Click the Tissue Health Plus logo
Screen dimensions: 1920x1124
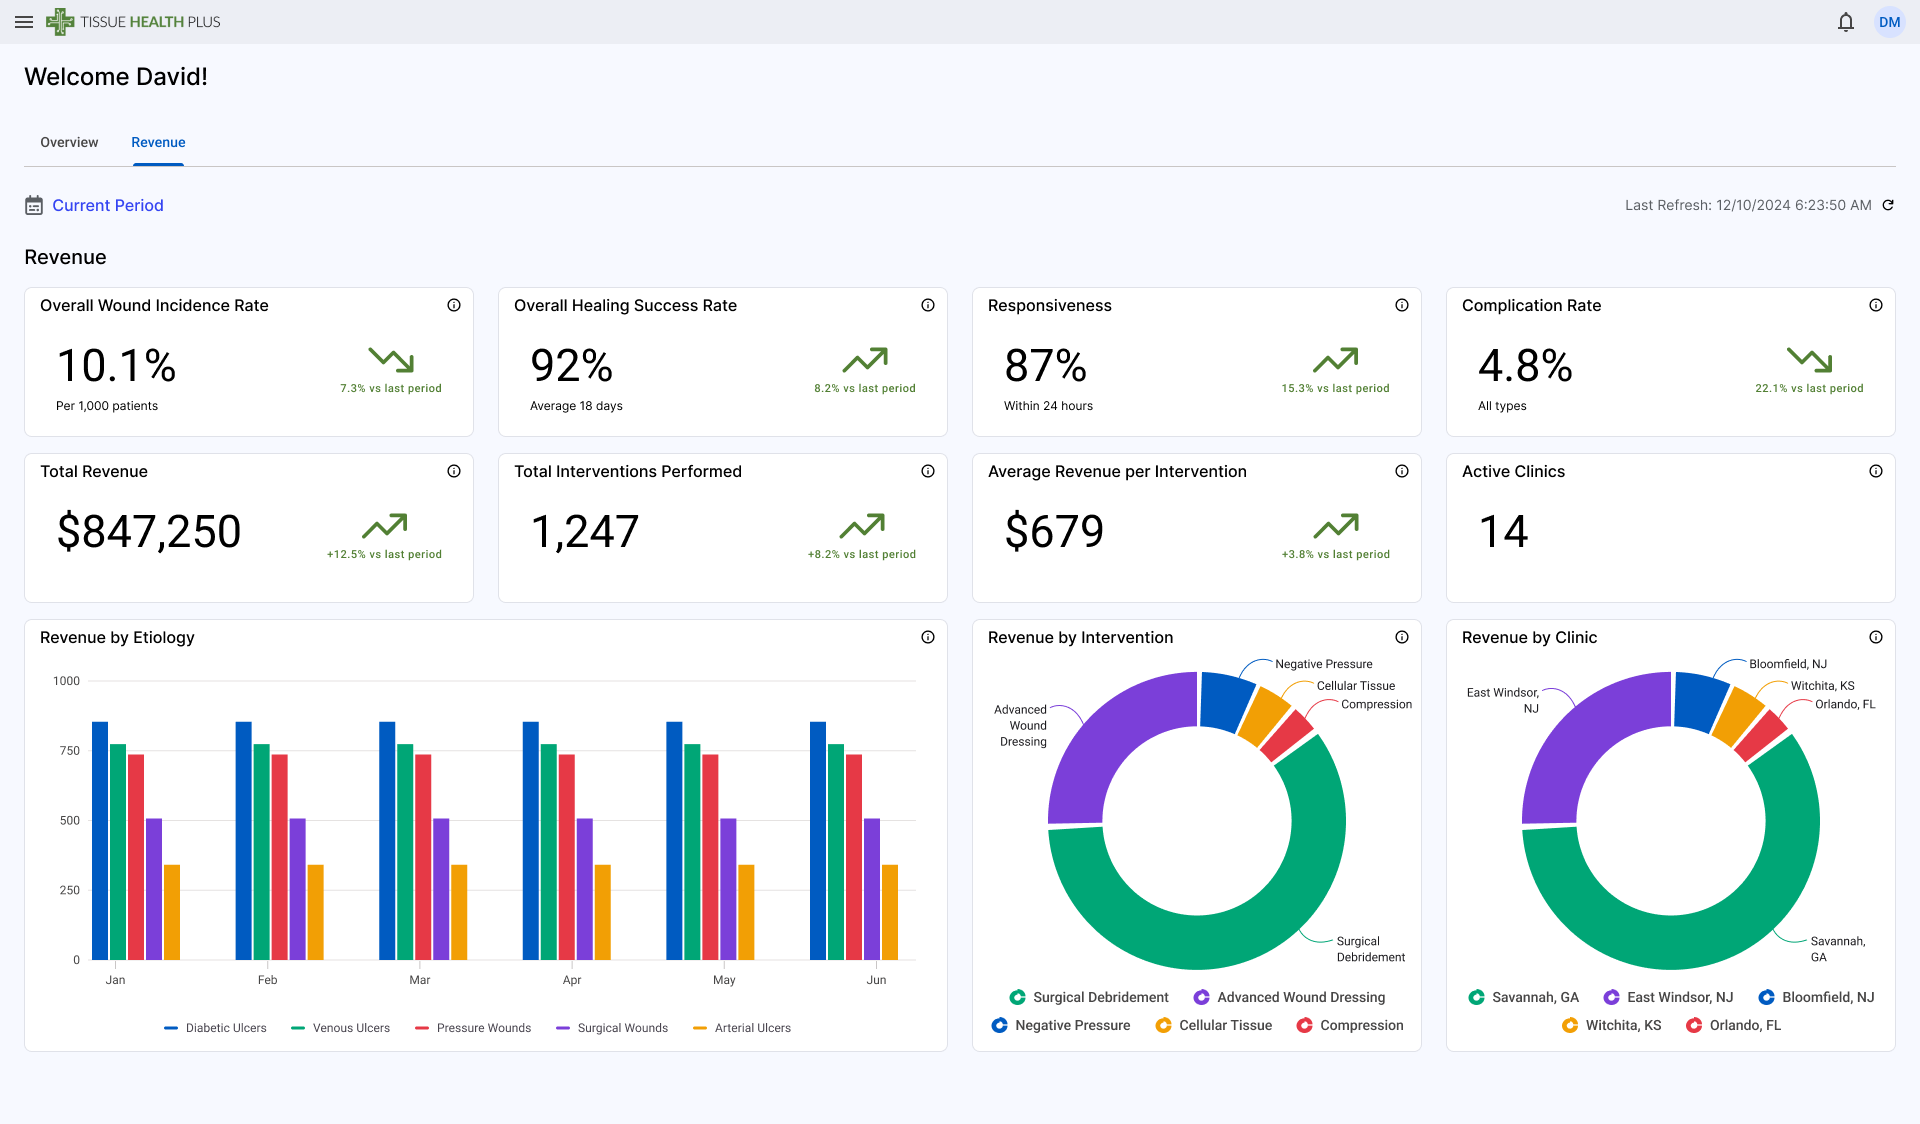(133, 21)
